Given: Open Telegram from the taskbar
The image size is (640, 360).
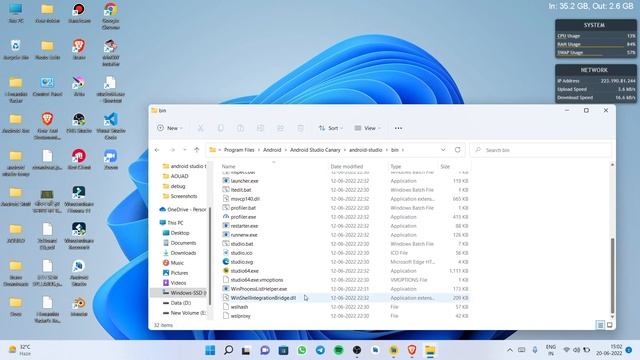Looking at the screenshot, I should tap(320, 350).
